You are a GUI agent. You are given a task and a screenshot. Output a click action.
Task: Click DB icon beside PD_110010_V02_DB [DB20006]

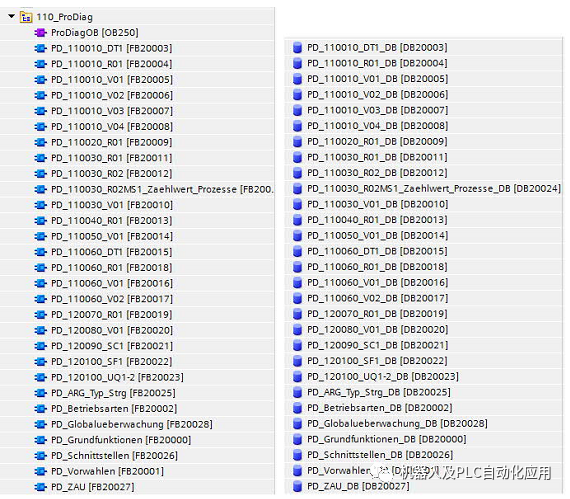297,94
